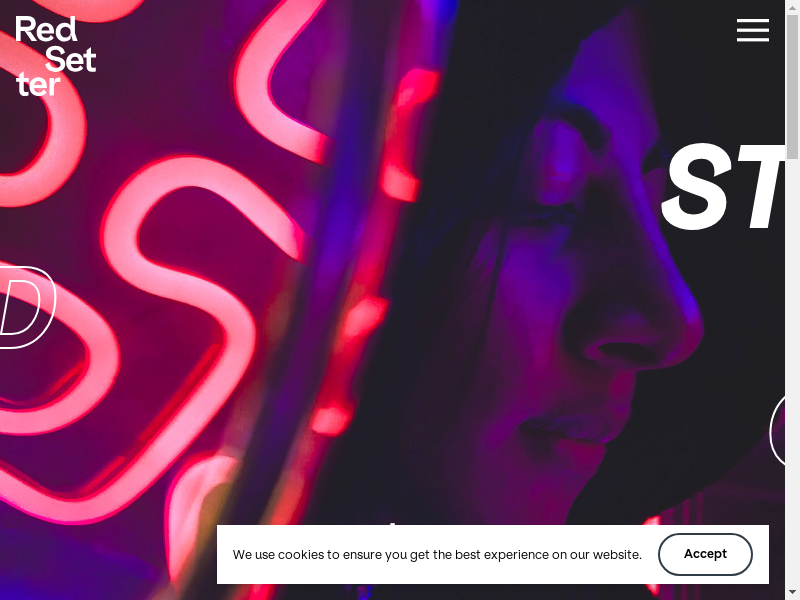Click the word 'Set' in the logo

[70, 59]
